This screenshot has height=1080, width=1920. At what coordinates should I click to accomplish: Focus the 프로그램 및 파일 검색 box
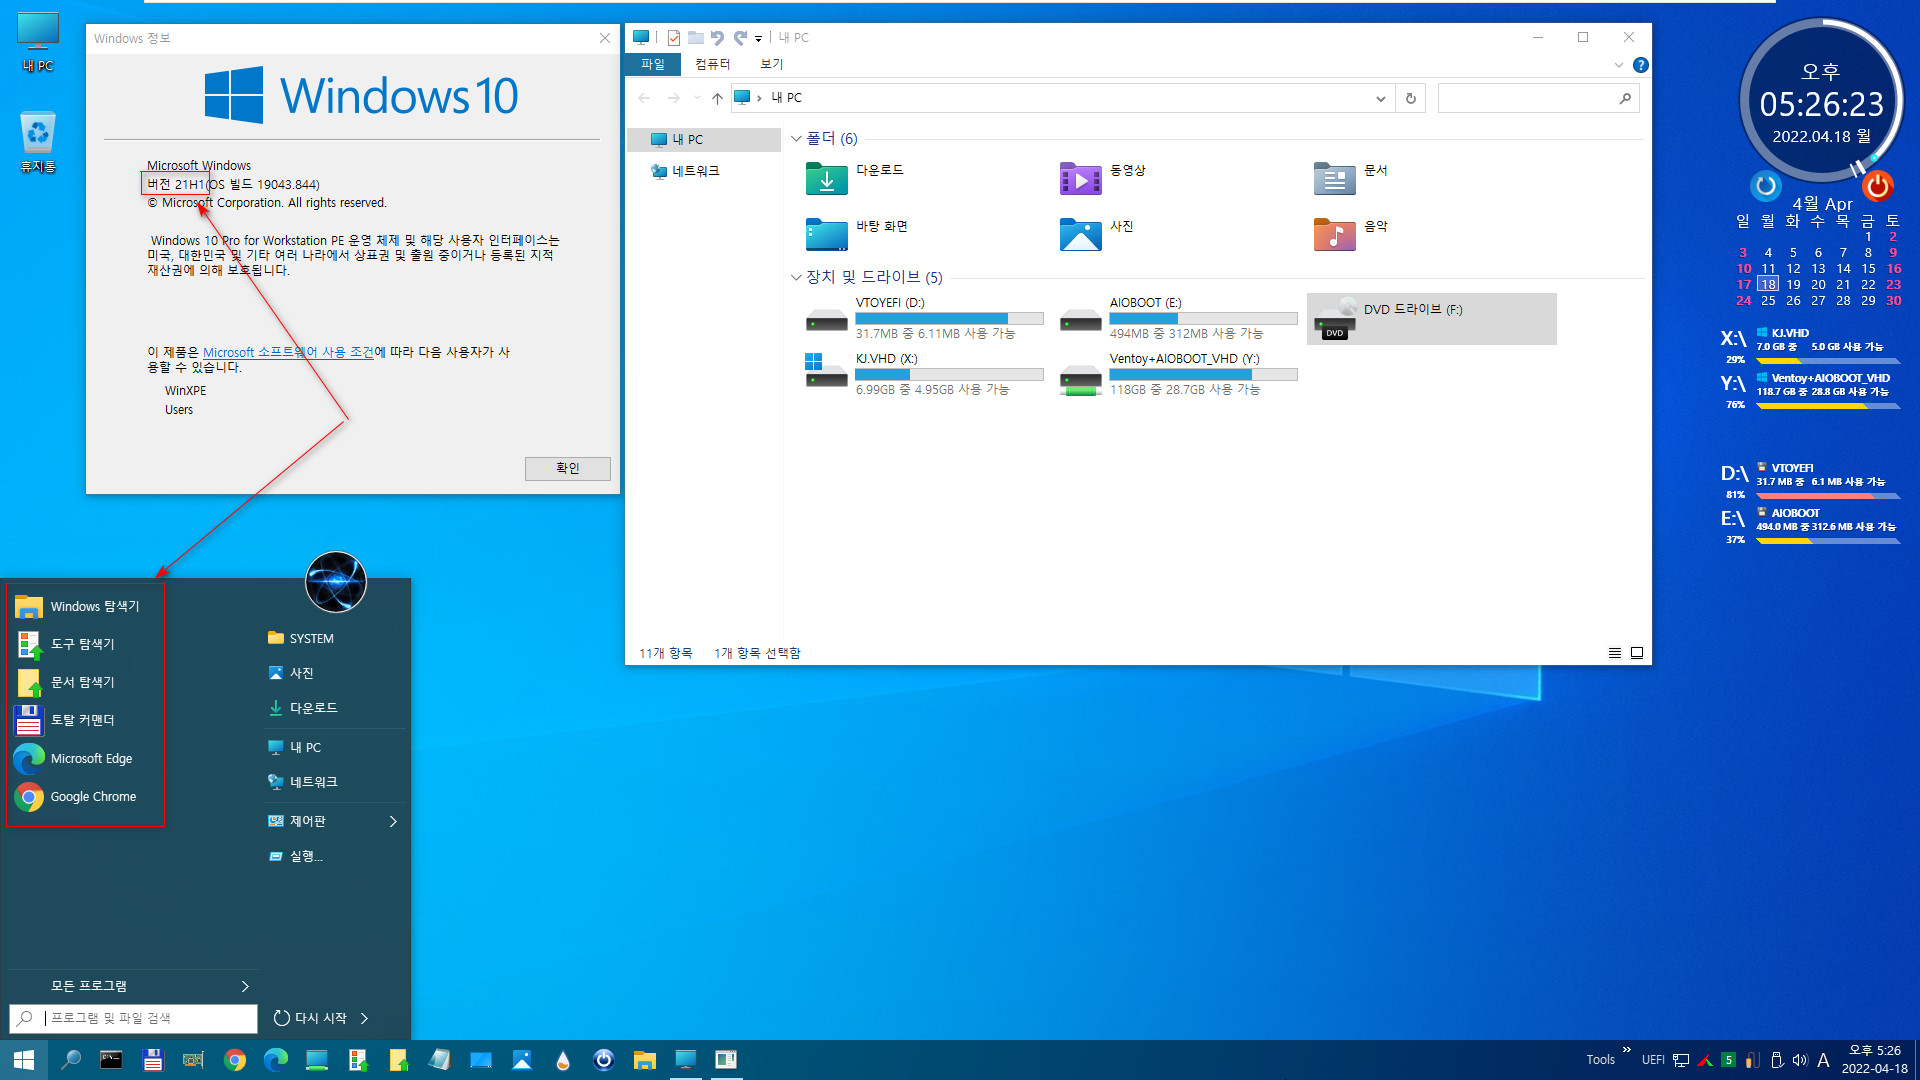point(133,1018)
